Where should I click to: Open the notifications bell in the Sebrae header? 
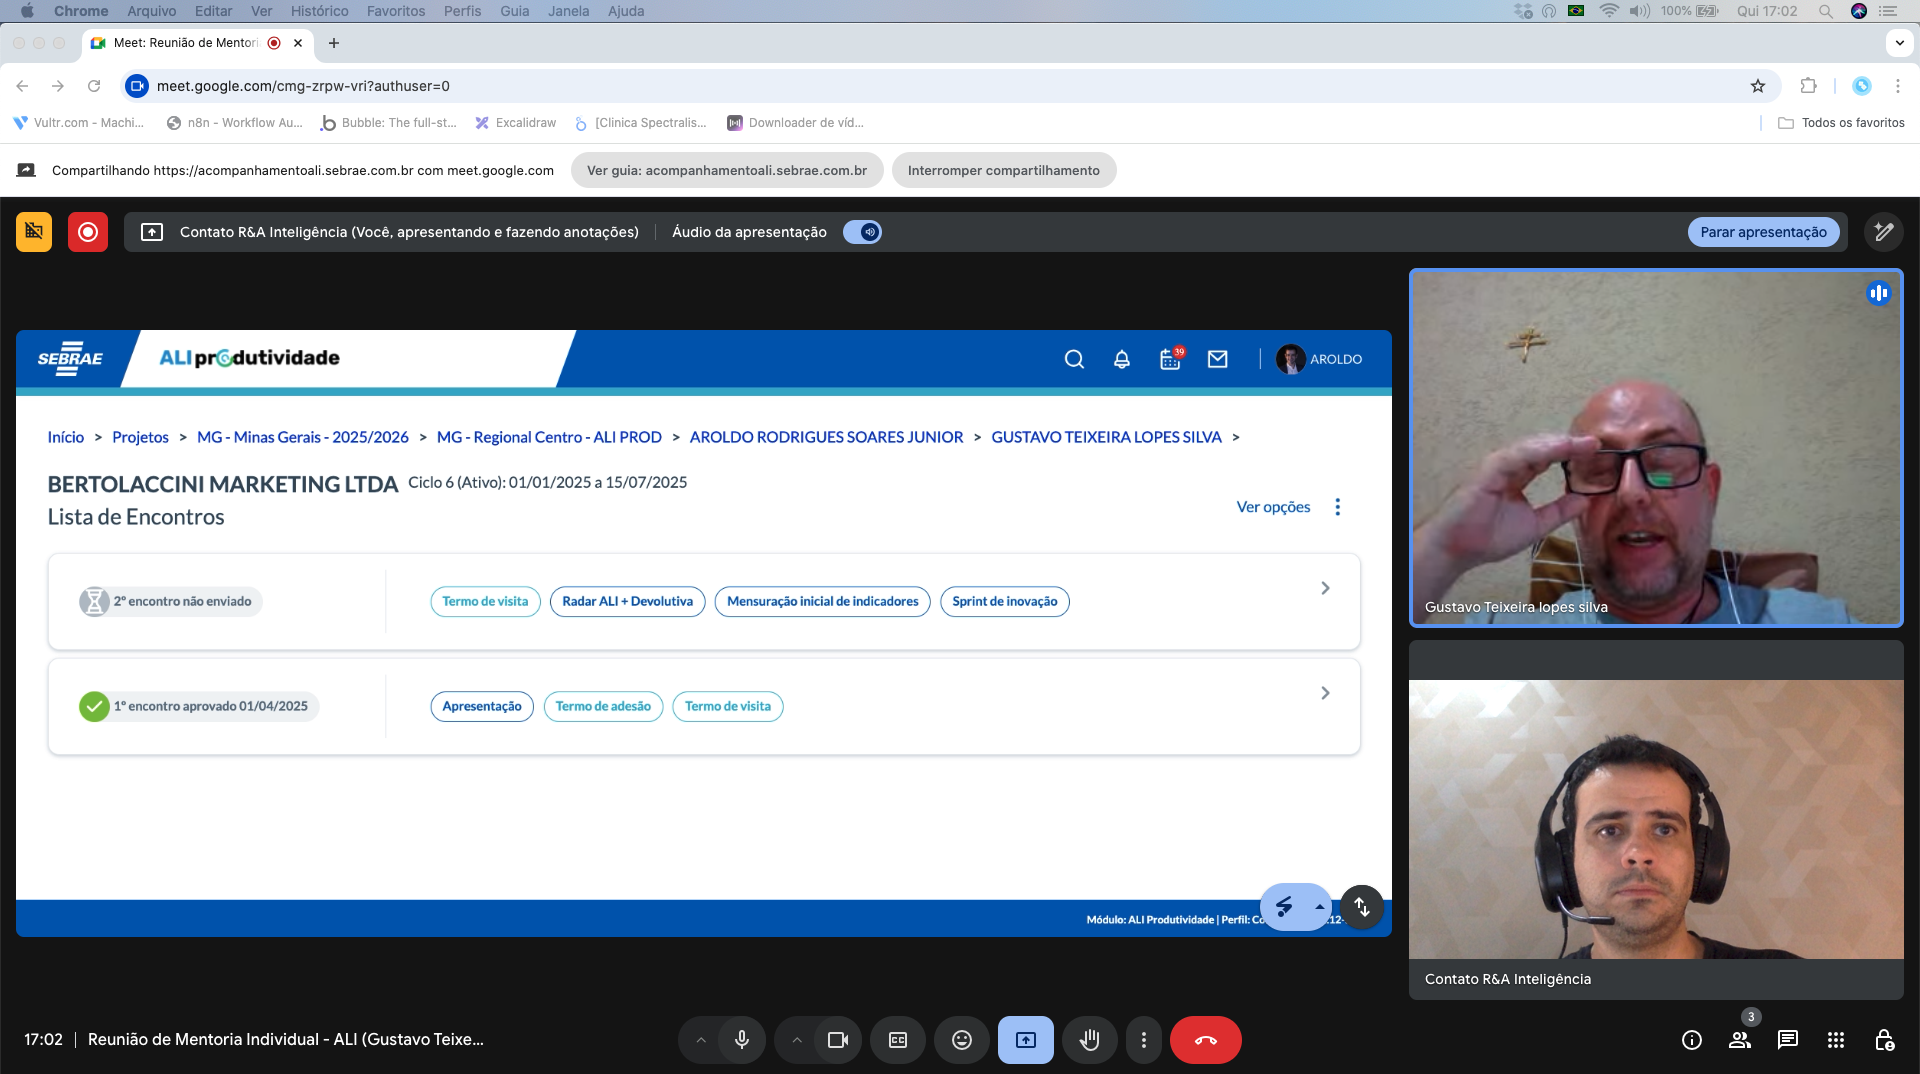[x=1122, y=359]
